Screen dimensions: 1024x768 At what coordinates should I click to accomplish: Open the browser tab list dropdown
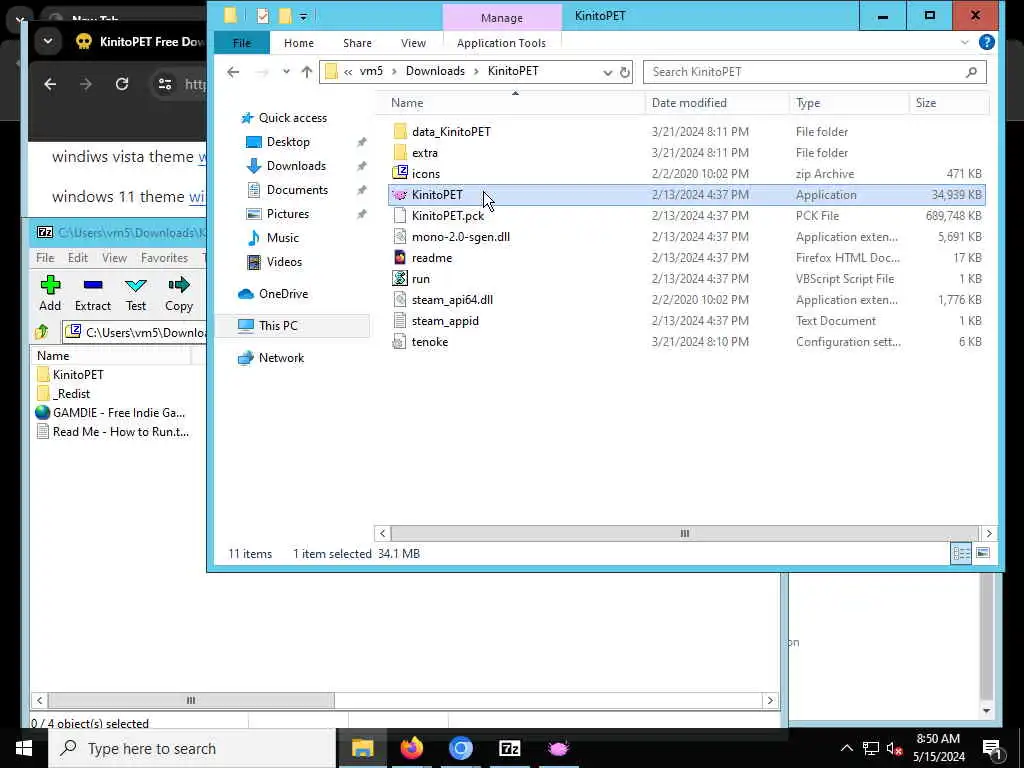(48, 41)
